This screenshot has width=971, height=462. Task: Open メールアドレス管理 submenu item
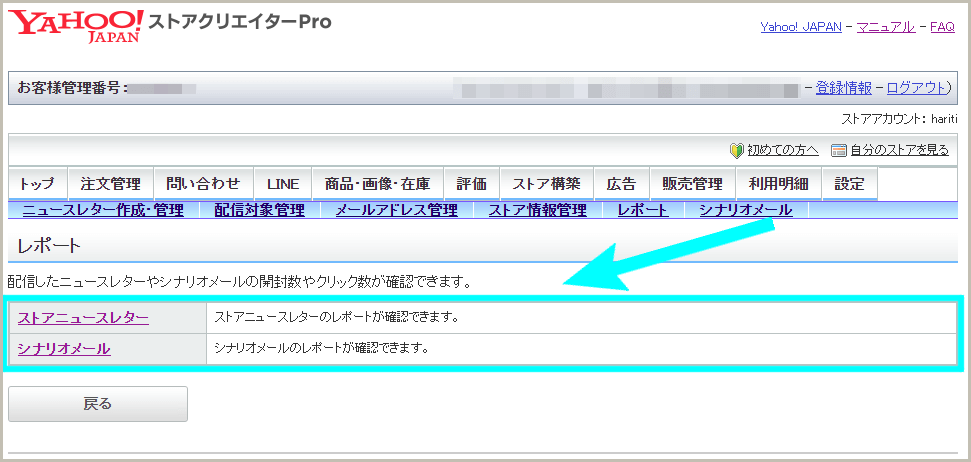click(x=396, y=211)
